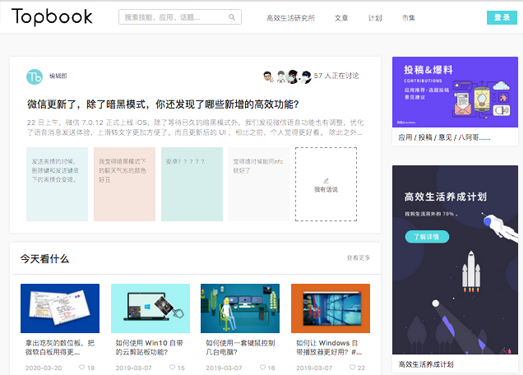Open comment card mentioning nfc
The image size is (523, 375).
(258, 184)
